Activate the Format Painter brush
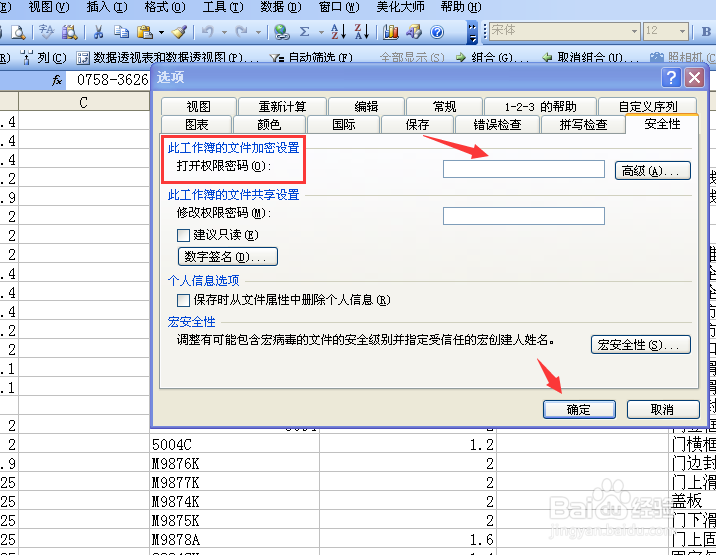The image size is (716, 555). (179, 32)
